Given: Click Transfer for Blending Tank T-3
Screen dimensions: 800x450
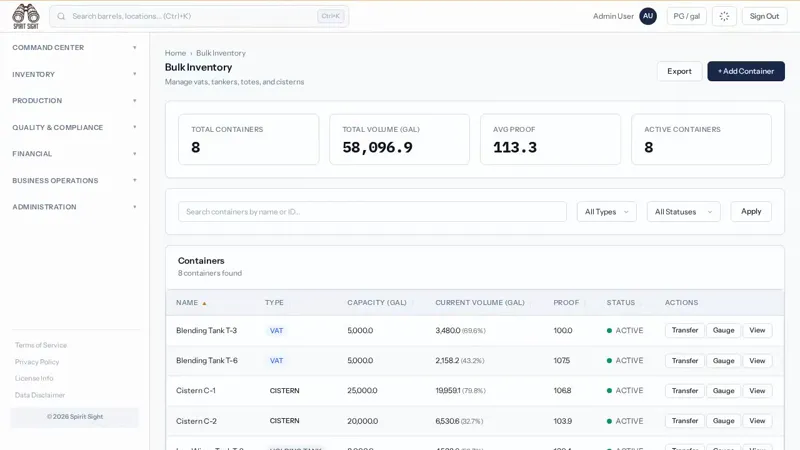Looking at the screenshot, I should (x=685, y=330).
